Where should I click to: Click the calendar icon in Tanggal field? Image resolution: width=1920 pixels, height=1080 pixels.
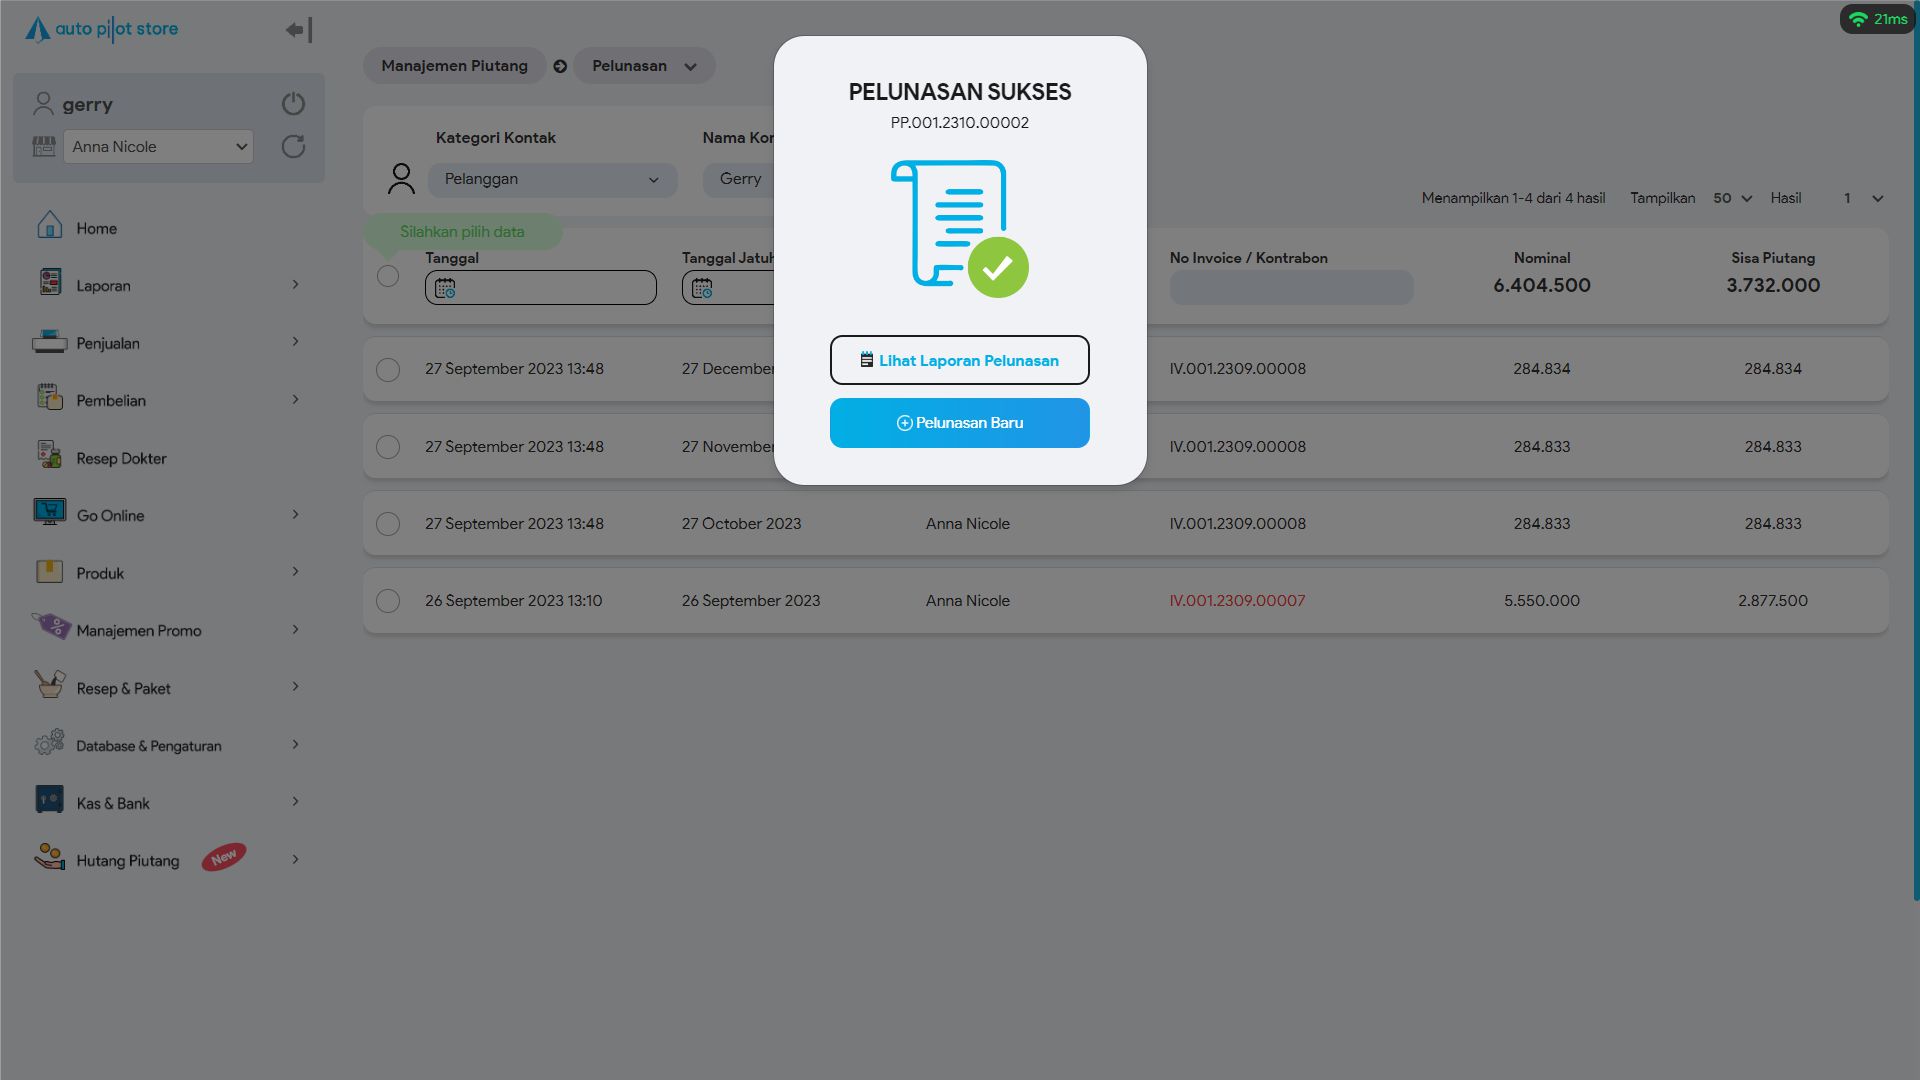[445, 288]
